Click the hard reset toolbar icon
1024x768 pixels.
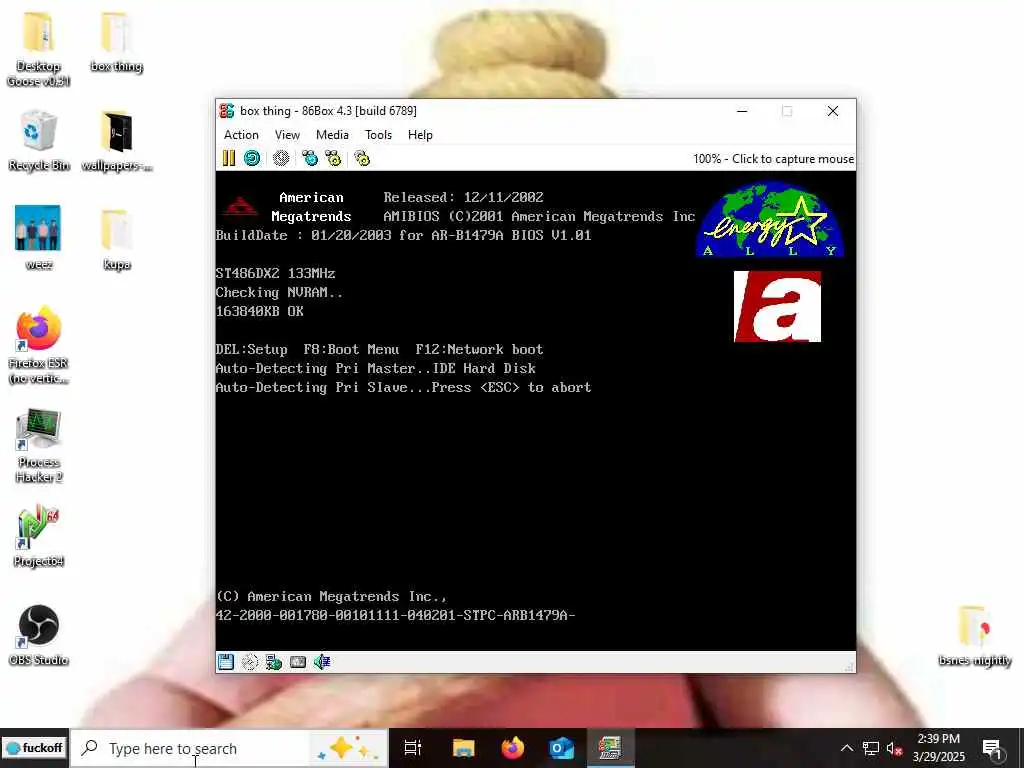(x=252, y=158)
